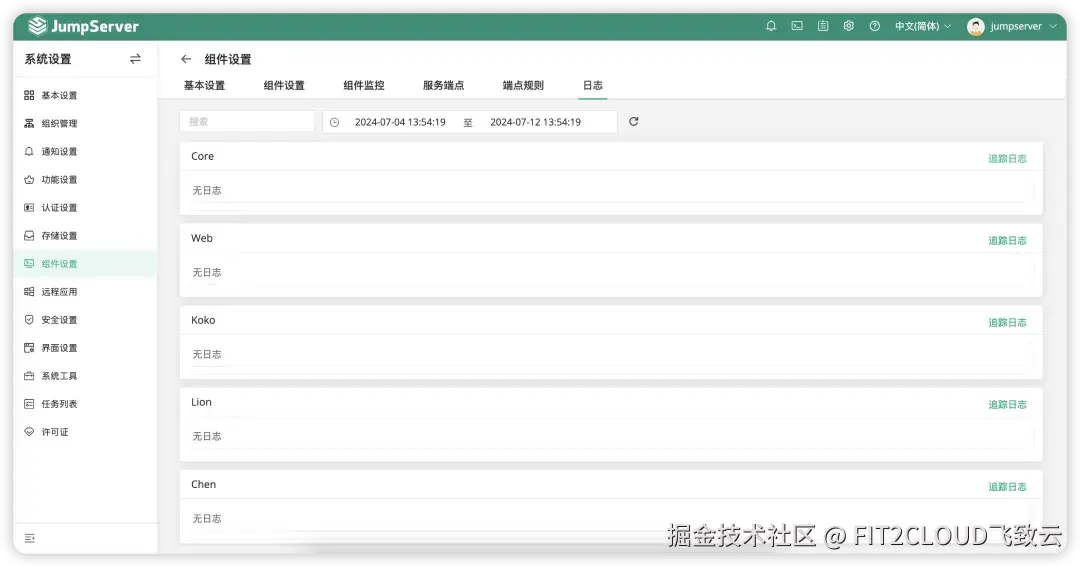Click the Koko component heading

coord(203,320)
